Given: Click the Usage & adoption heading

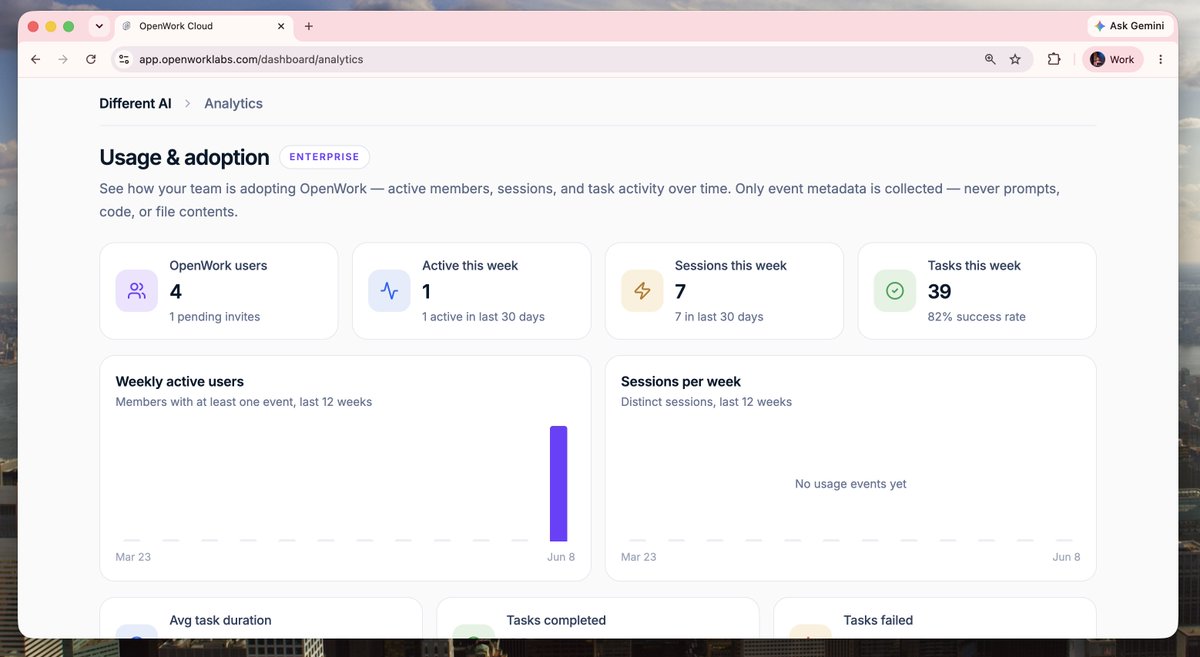Looking at the screenshot, I should tap(184, 157).
